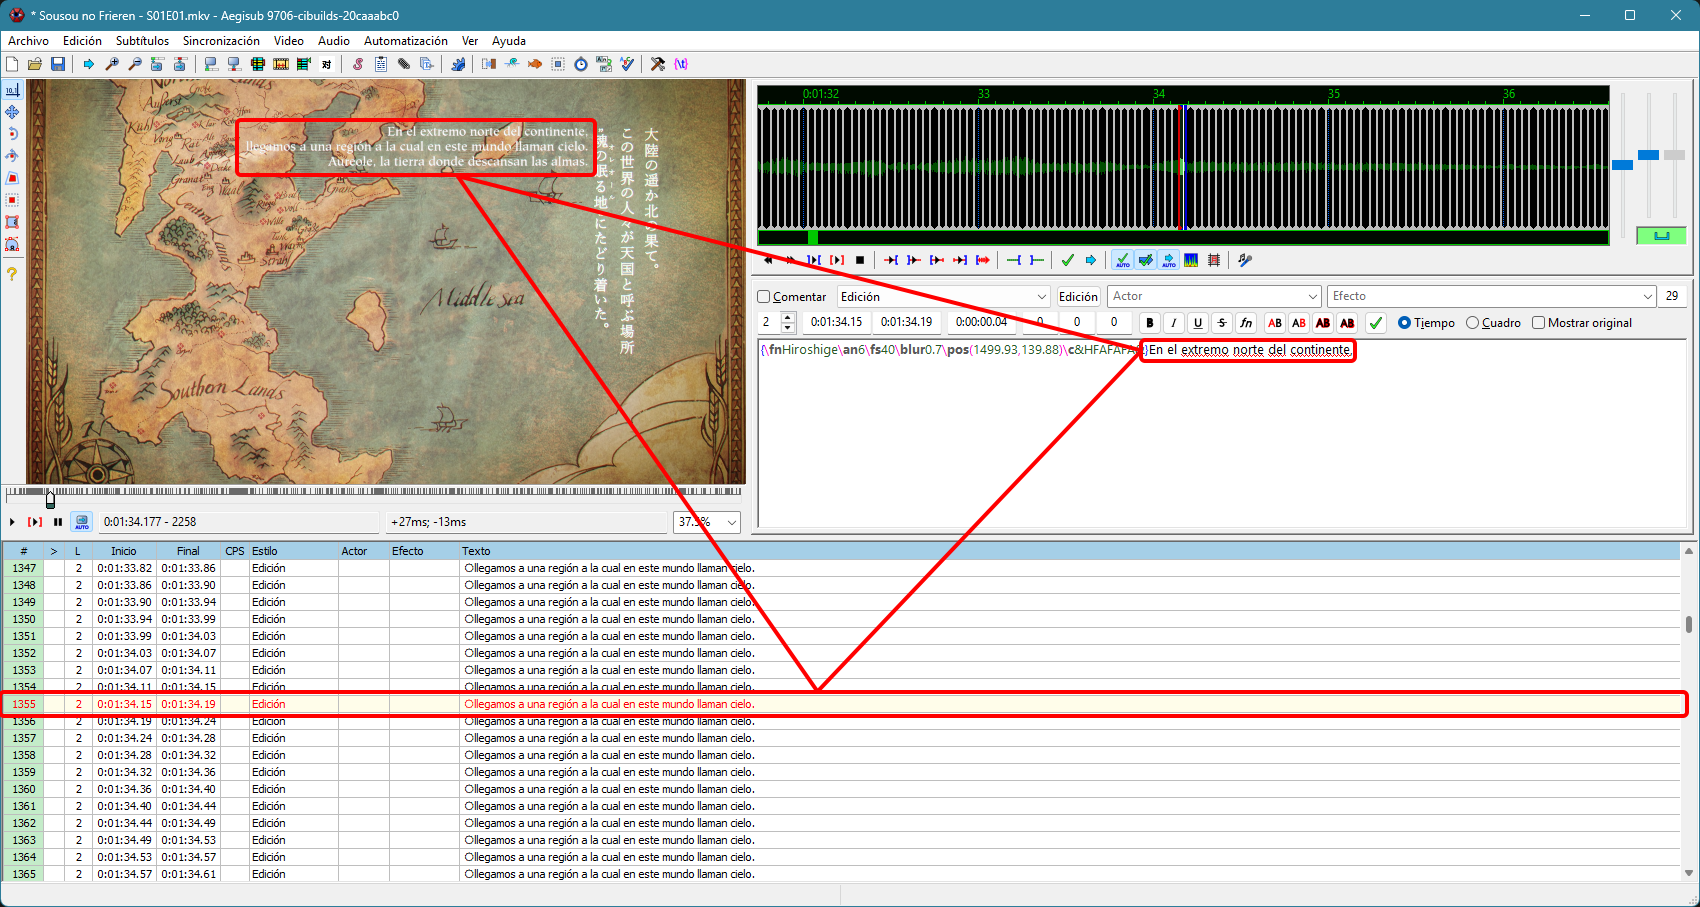Open the Sincronización menu

click(x=221, y=41)
